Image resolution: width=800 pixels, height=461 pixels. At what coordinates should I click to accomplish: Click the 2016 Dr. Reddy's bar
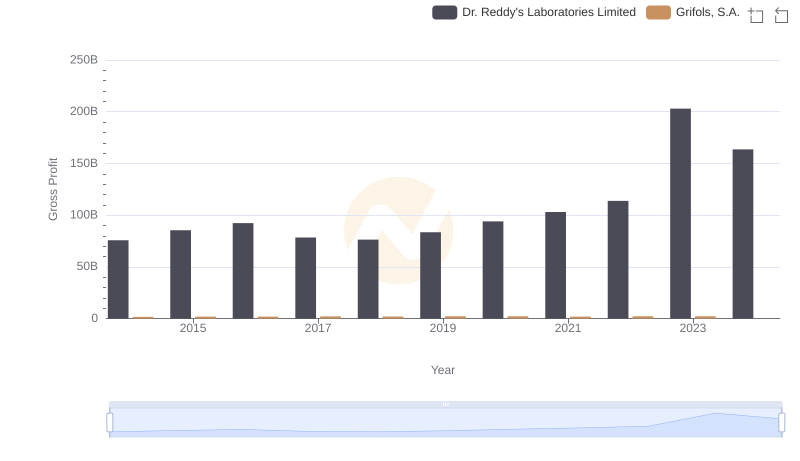(x=243, y=271)
